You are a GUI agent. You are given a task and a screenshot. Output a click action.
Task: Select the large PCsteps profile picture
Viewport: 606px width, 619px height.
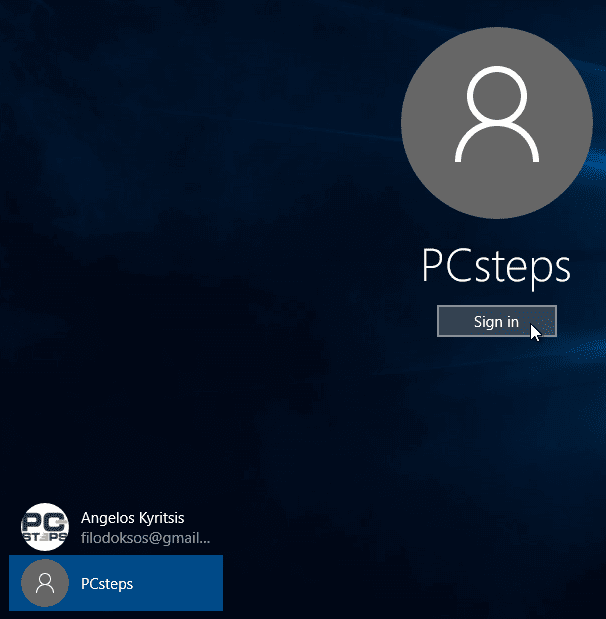click(497, 123)
